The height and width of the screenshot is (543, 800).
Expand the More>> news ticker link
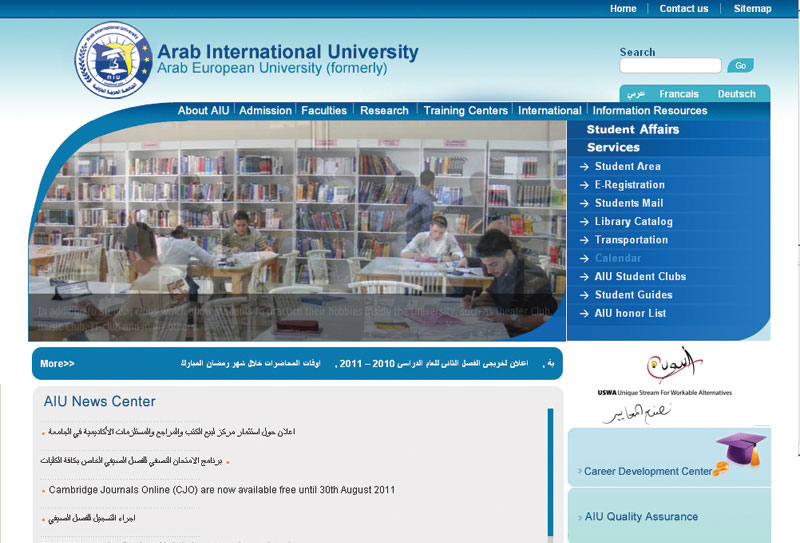pos(57,364)
